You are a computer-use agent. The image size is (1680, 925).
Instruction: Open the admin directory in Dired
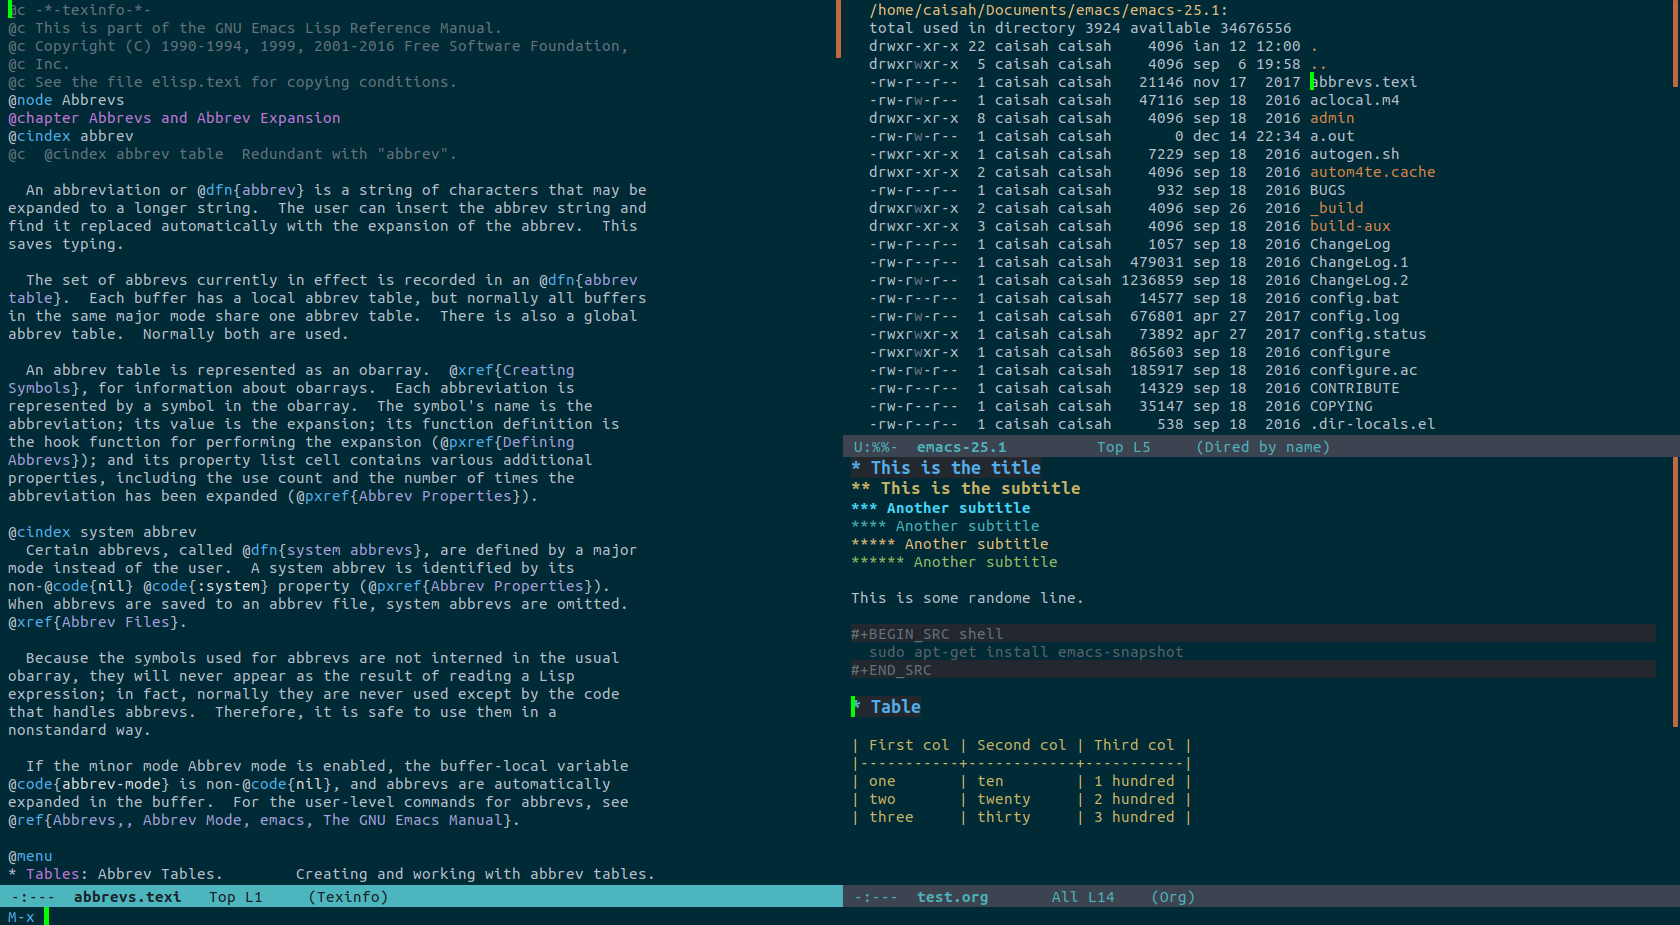[x=1332, y=118]
